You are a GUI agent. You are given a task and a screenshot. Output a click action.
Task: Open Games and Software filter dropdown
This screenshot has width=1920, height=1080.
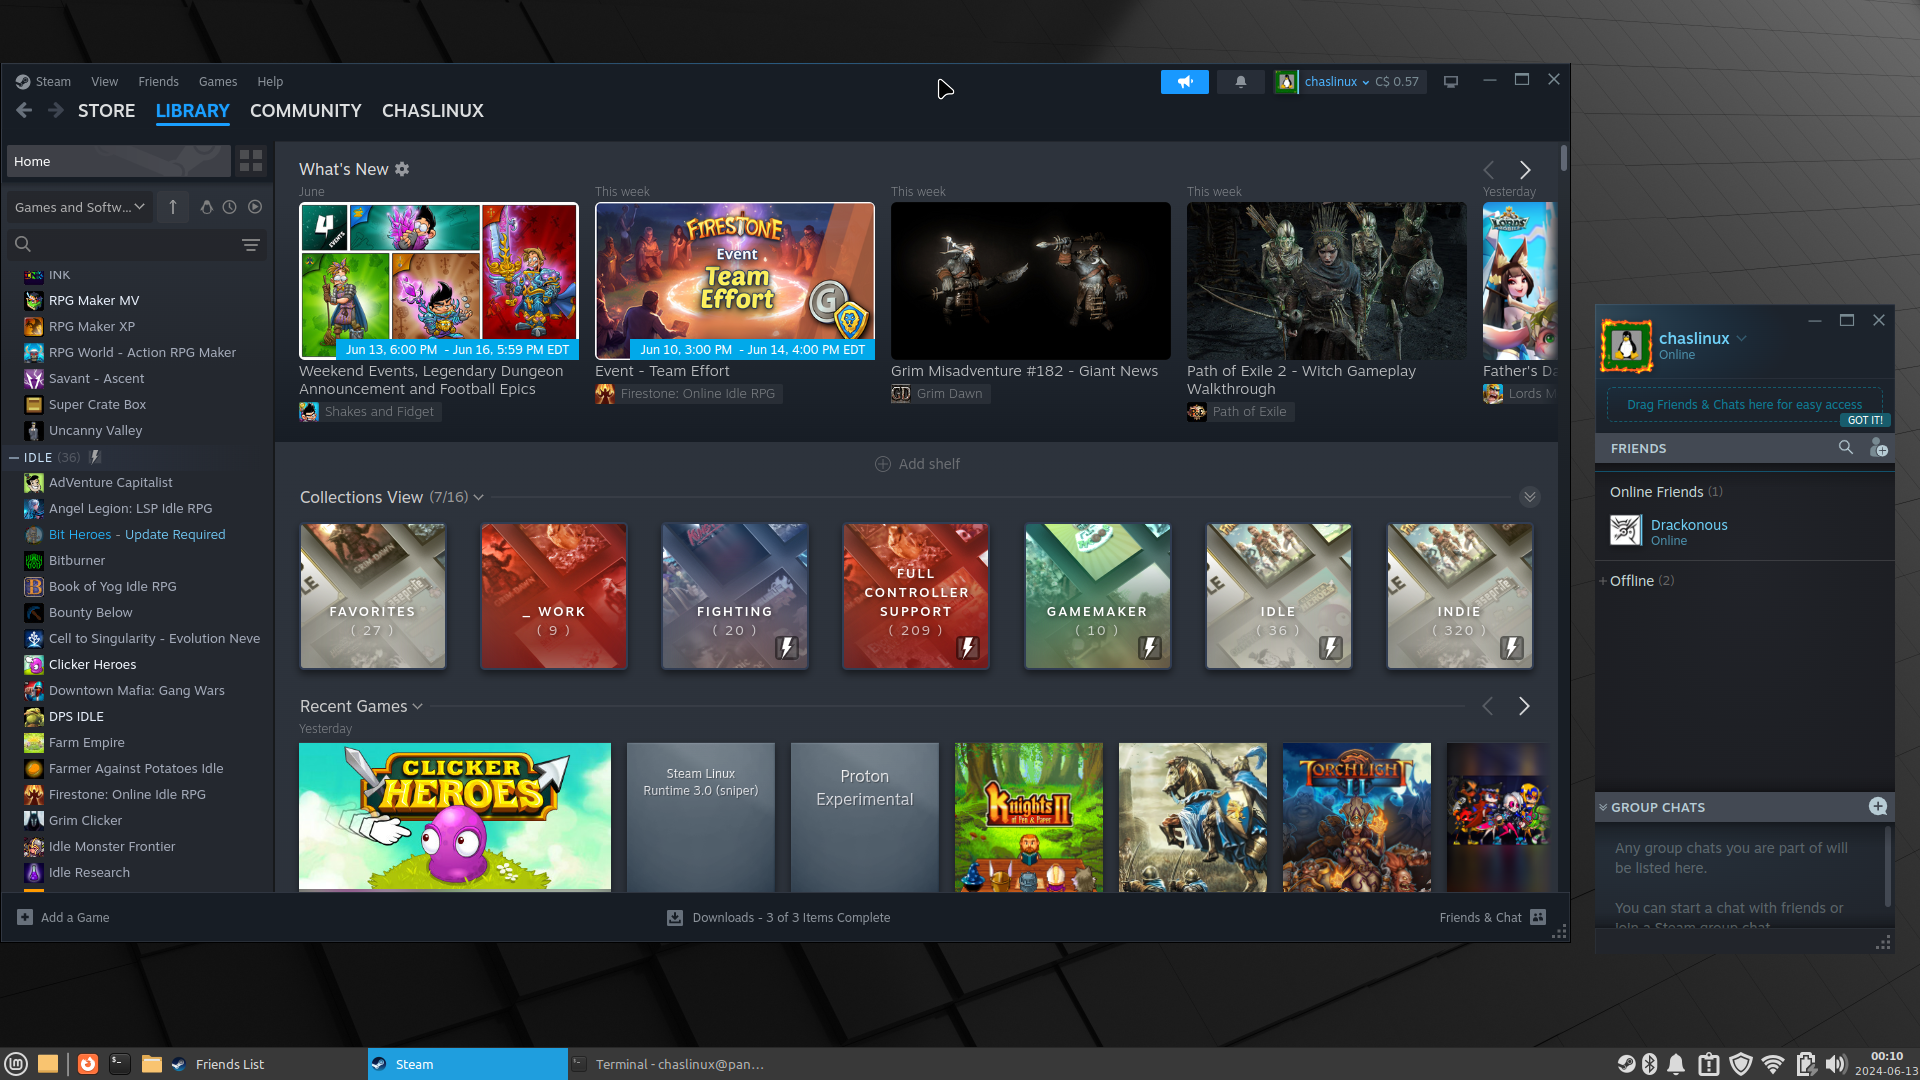click(80, 207)
